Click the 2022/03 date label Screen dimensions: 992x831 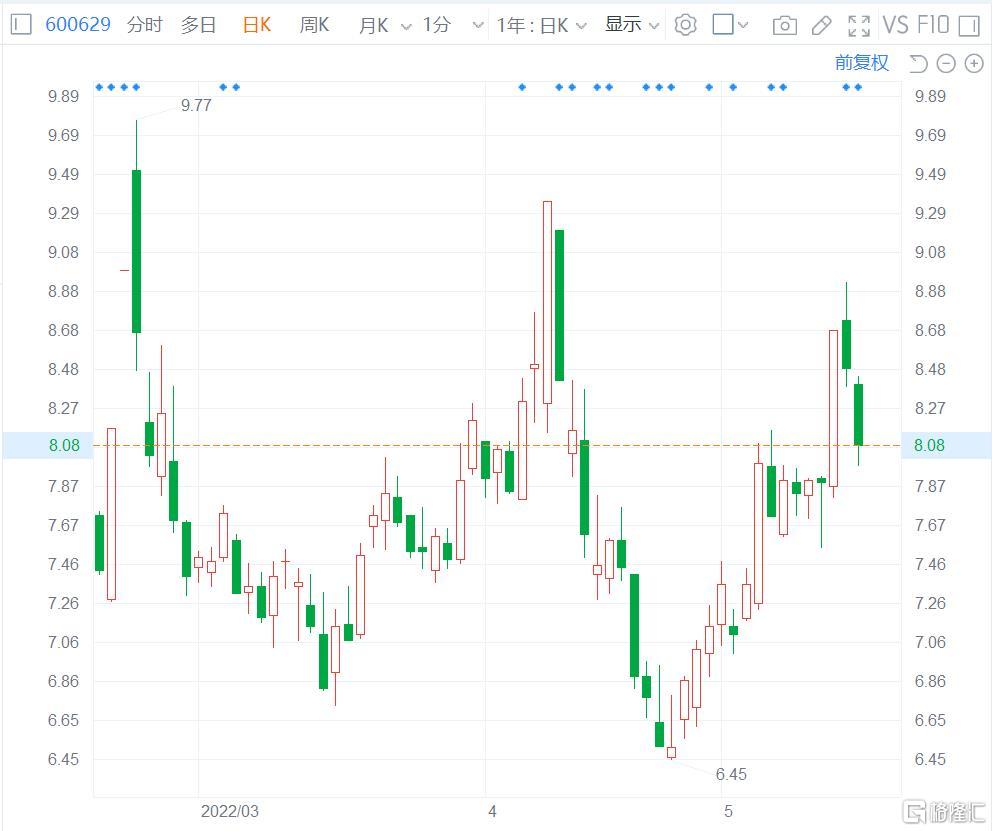point(230,811)
